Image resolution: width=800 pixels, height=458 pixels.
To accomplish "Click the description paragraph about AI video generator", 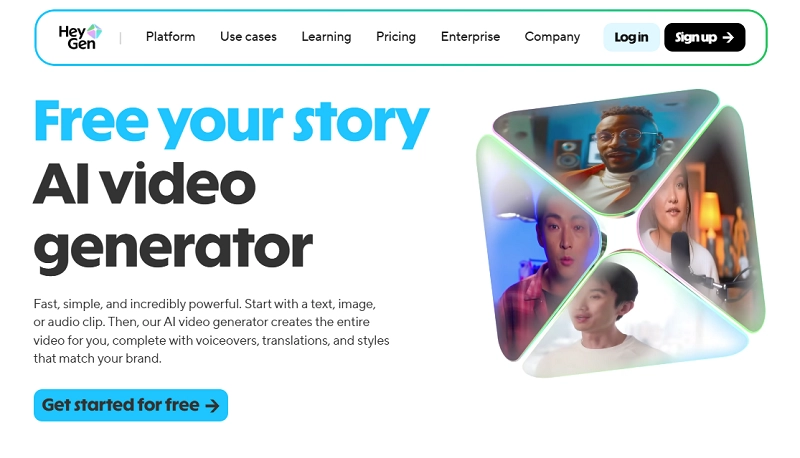I will coord(211,331).
